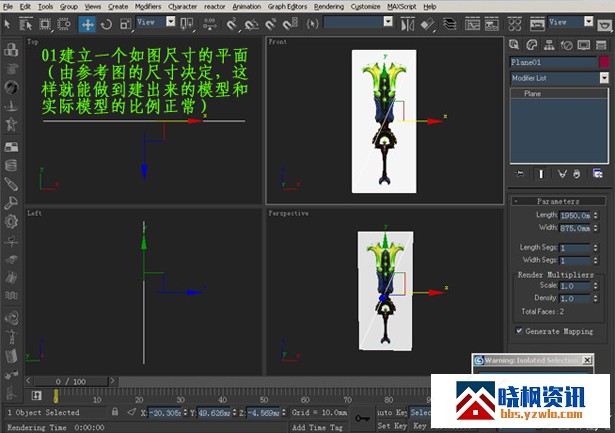Viewport: 615px width, 433px height.
Task: Choose Rectangular Selection Region tool
Action: pos(45,24)
